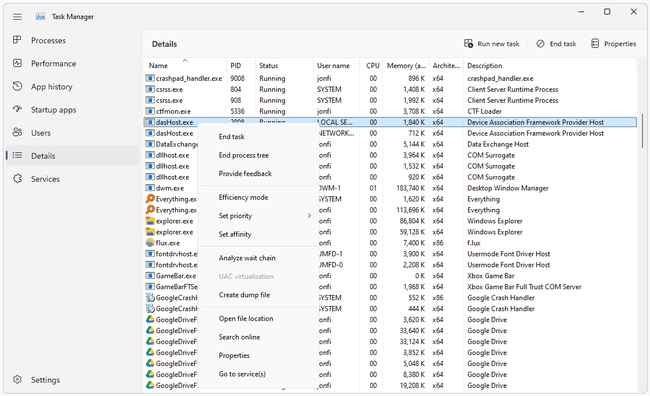Screen dimensions: 650x396
Task: Click the Settings gear icon
Action: coord(17,379)
